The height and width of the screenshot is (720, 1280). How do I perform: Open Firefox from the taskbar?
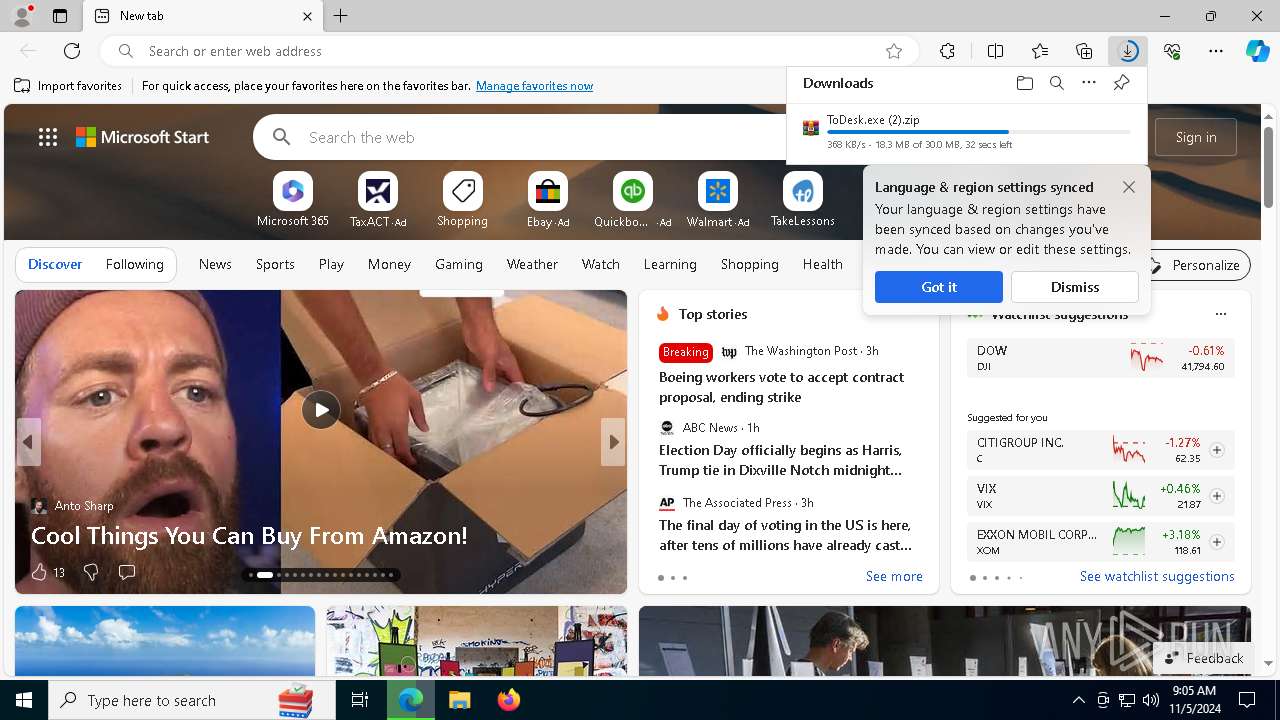pyautogui.click(x=509, y=700)
